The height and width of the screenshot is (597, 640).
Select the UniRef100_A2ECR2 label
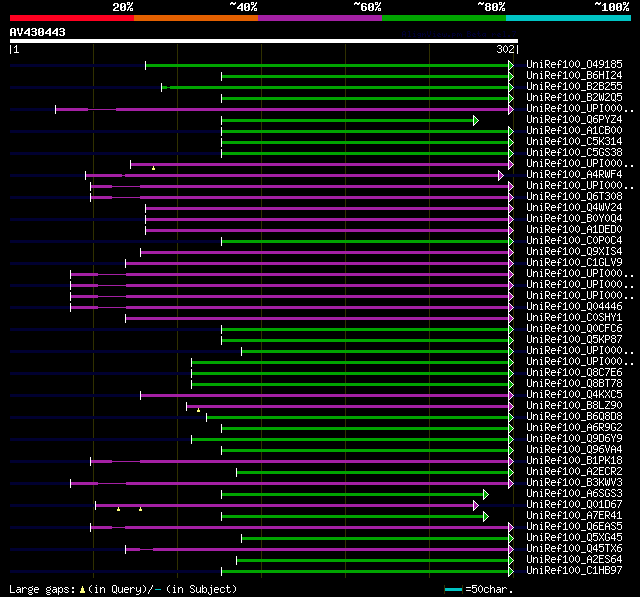tap(574, 472)
